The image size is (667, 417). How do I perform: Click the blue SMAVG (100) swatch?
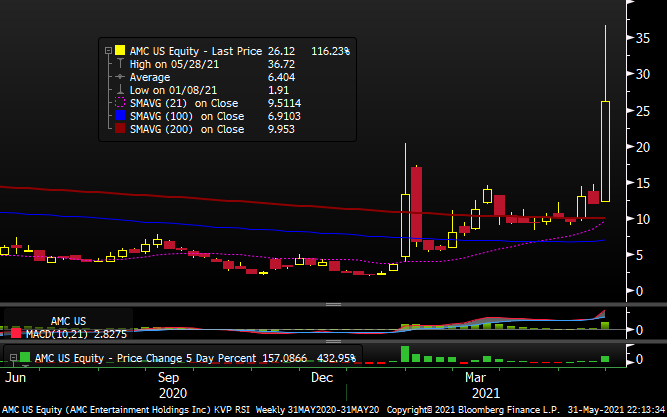tap(120, 116)
